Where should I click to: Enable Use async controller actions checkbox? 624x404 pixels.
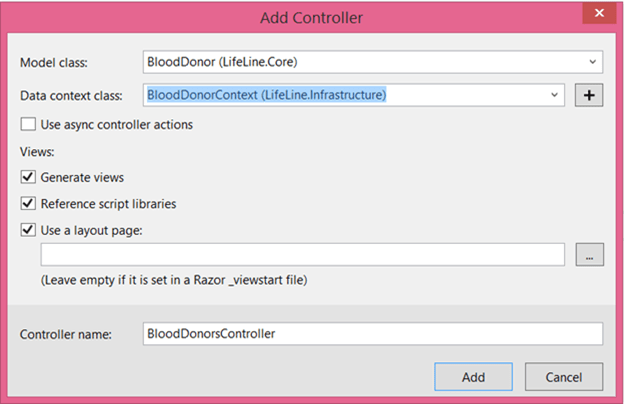click(28, 125)
